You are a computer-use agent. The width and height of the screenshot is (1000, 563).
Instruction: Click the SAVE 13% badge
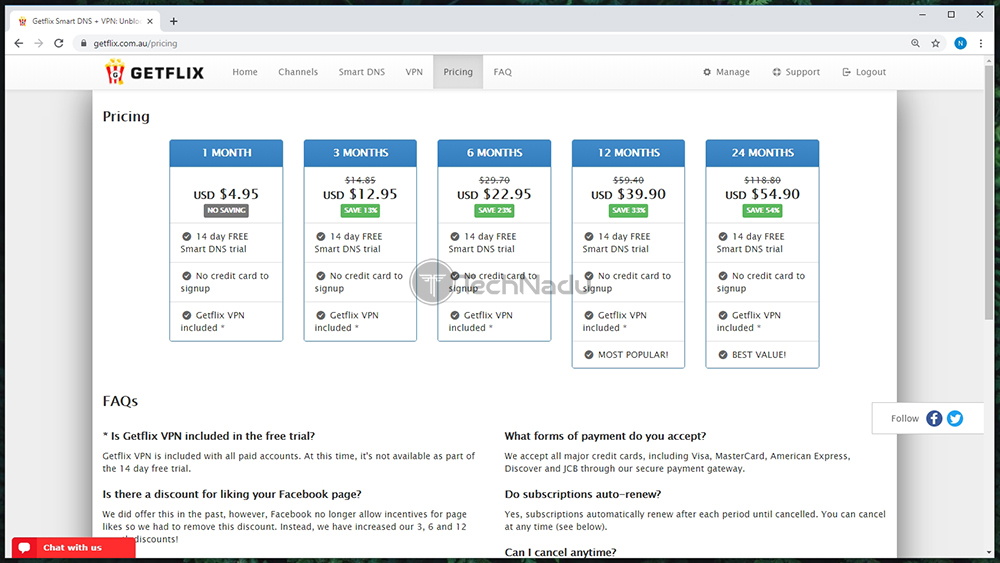(360, 210)
